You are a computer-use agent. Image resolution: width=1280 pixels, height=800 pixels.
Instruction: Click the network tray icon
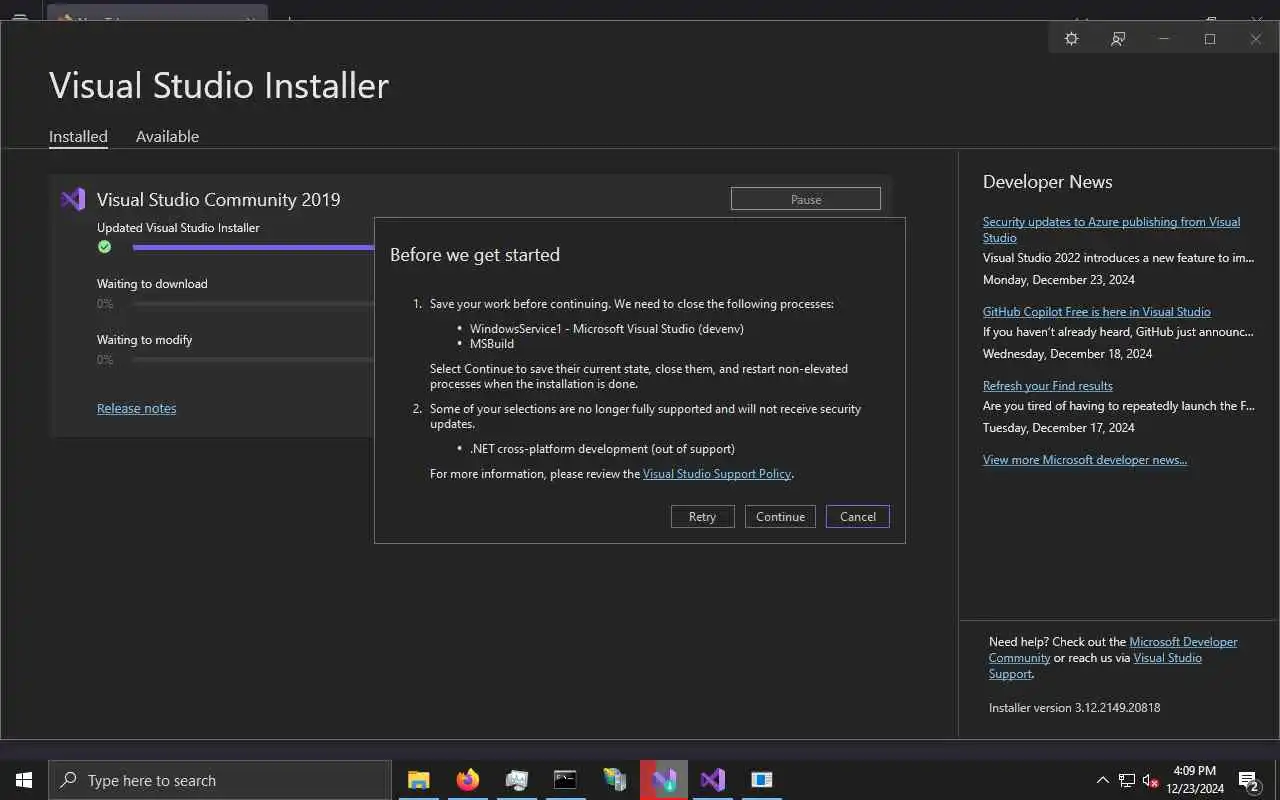coord(1127,780)
